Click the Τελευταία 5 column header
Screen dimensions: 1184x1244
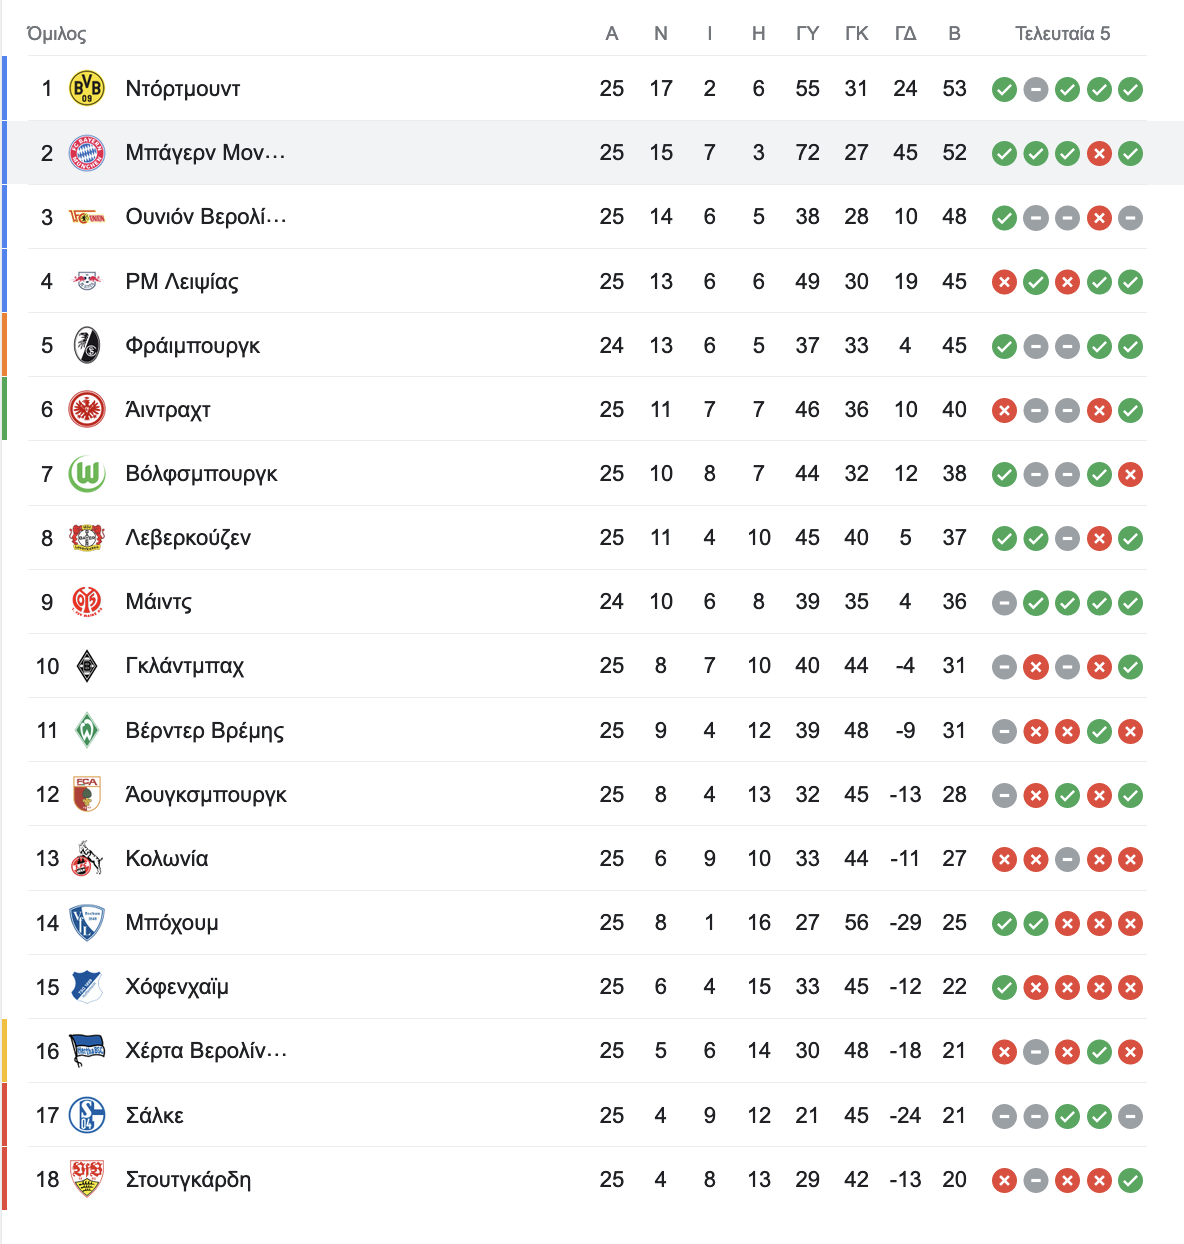coord(1063,33)
